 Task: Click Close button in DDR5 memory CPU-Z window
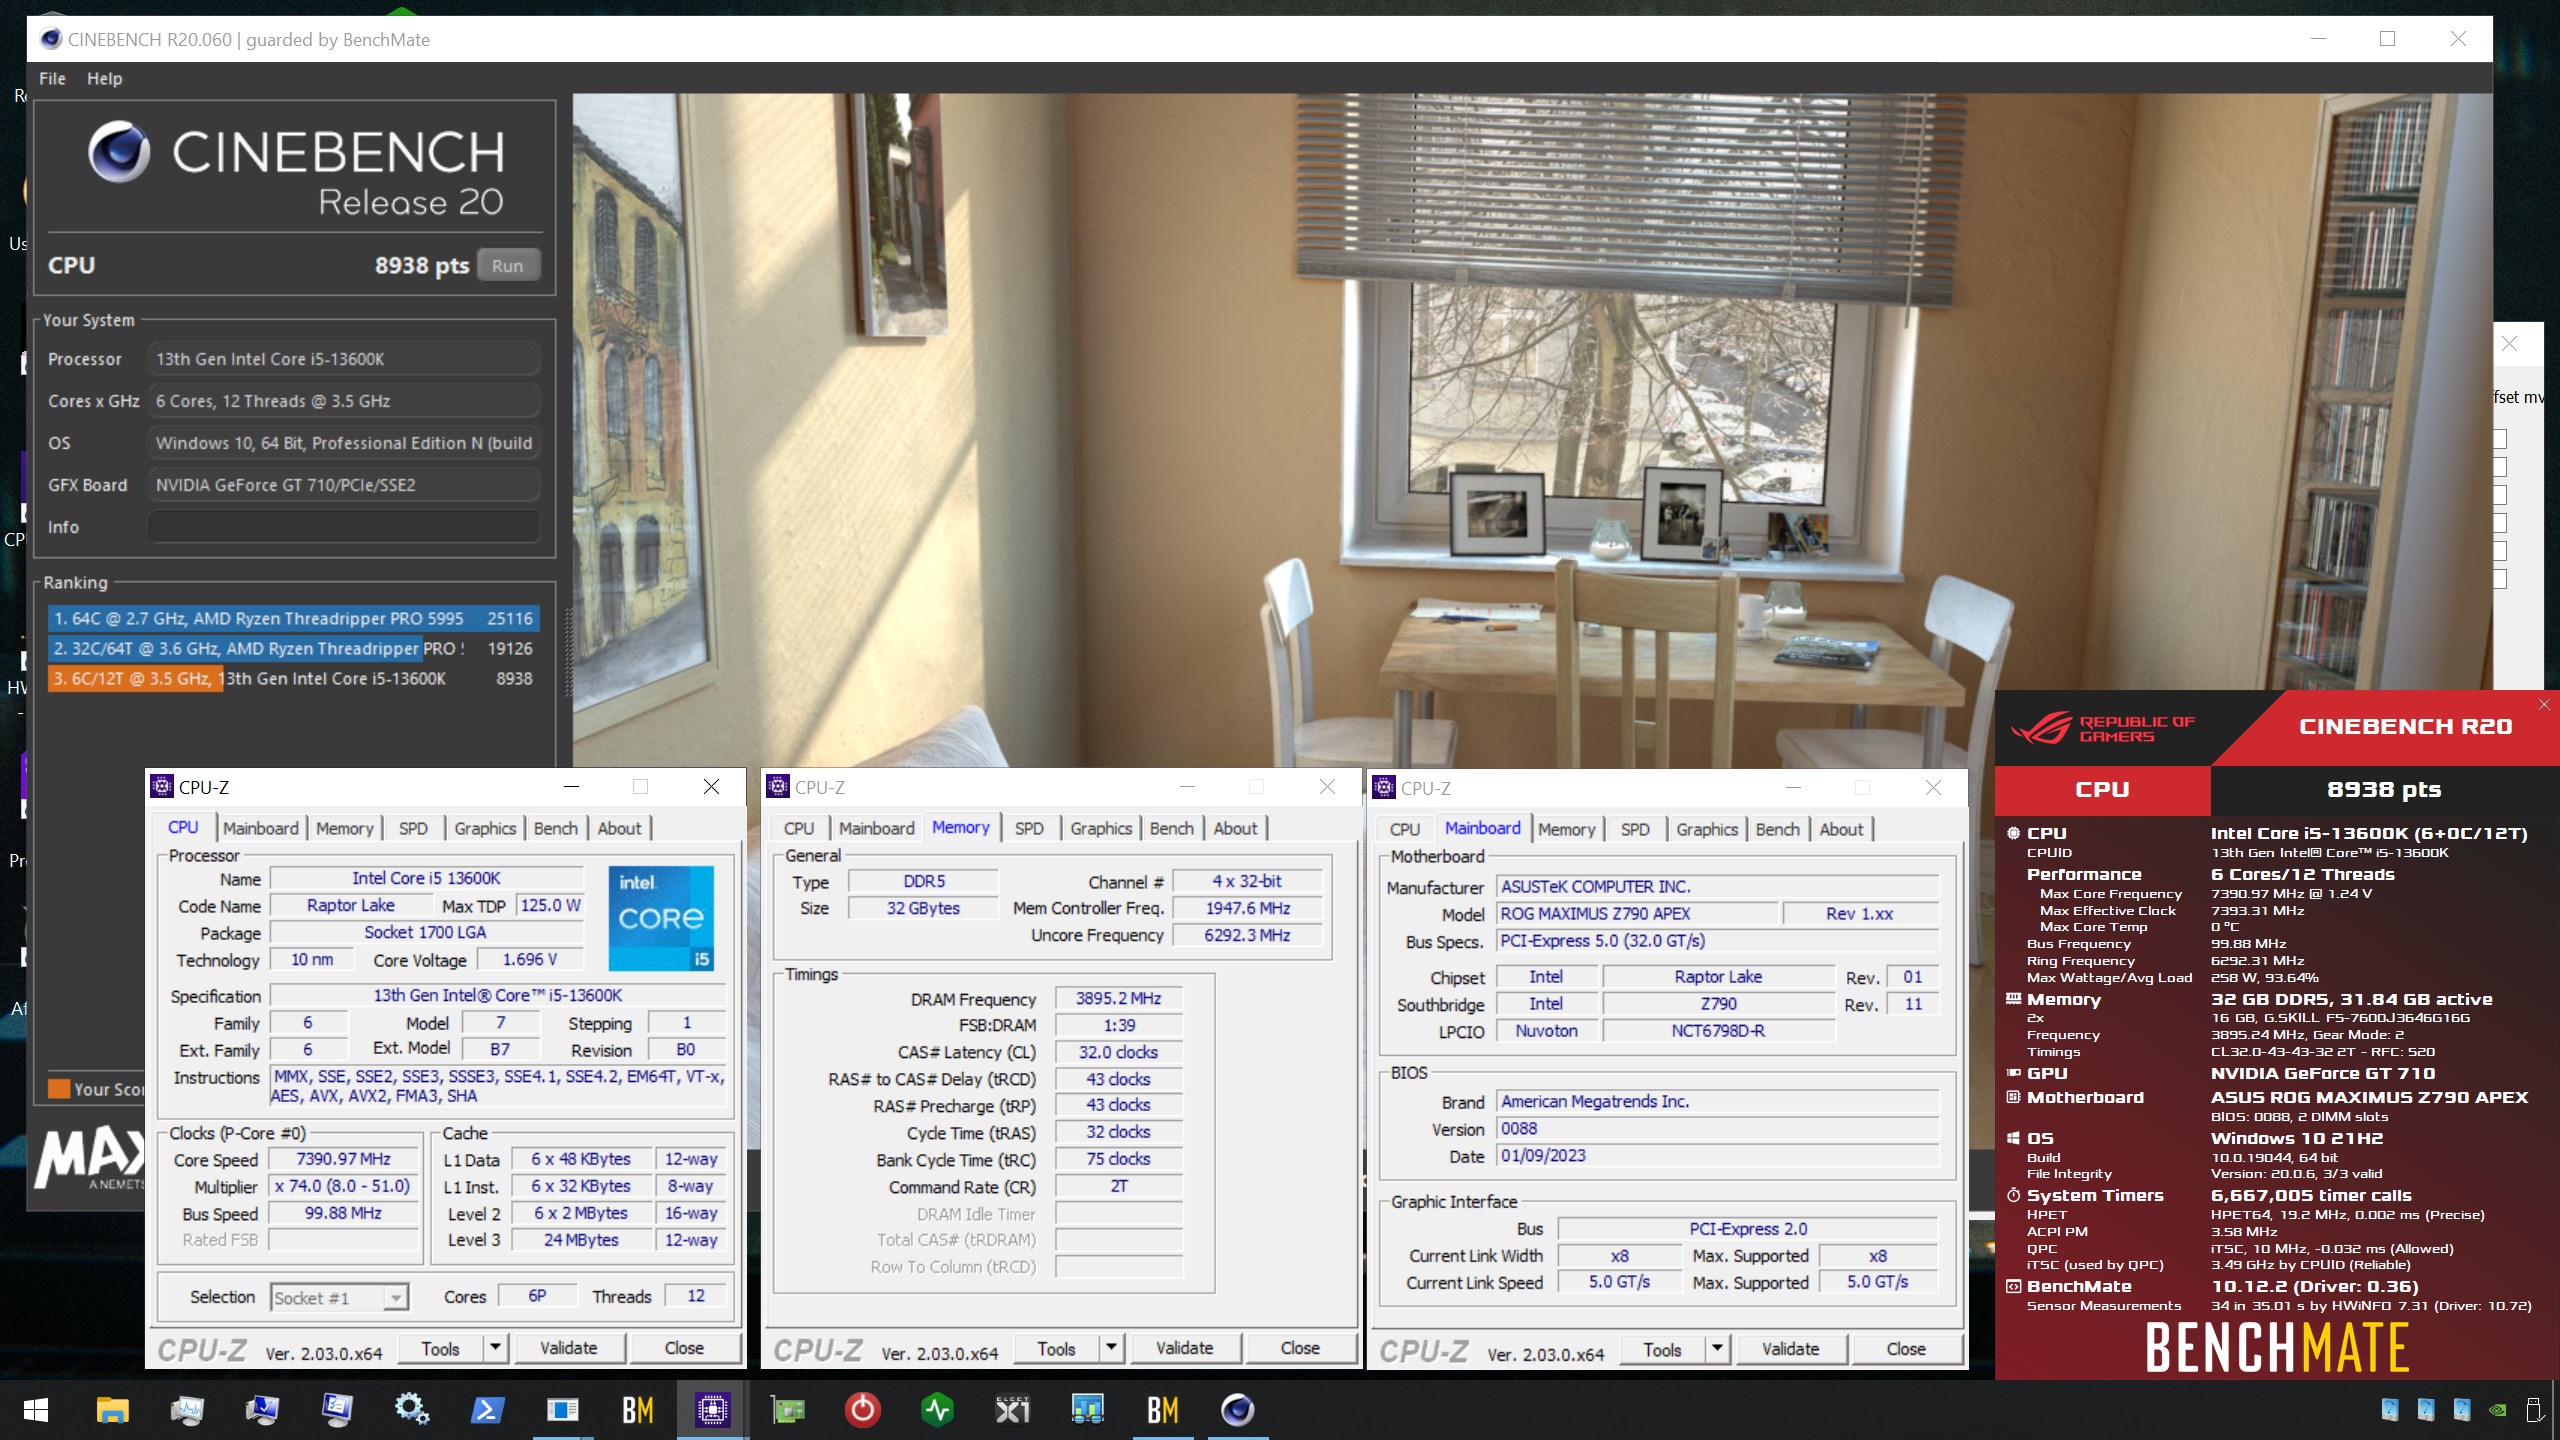point(1300,1349)
